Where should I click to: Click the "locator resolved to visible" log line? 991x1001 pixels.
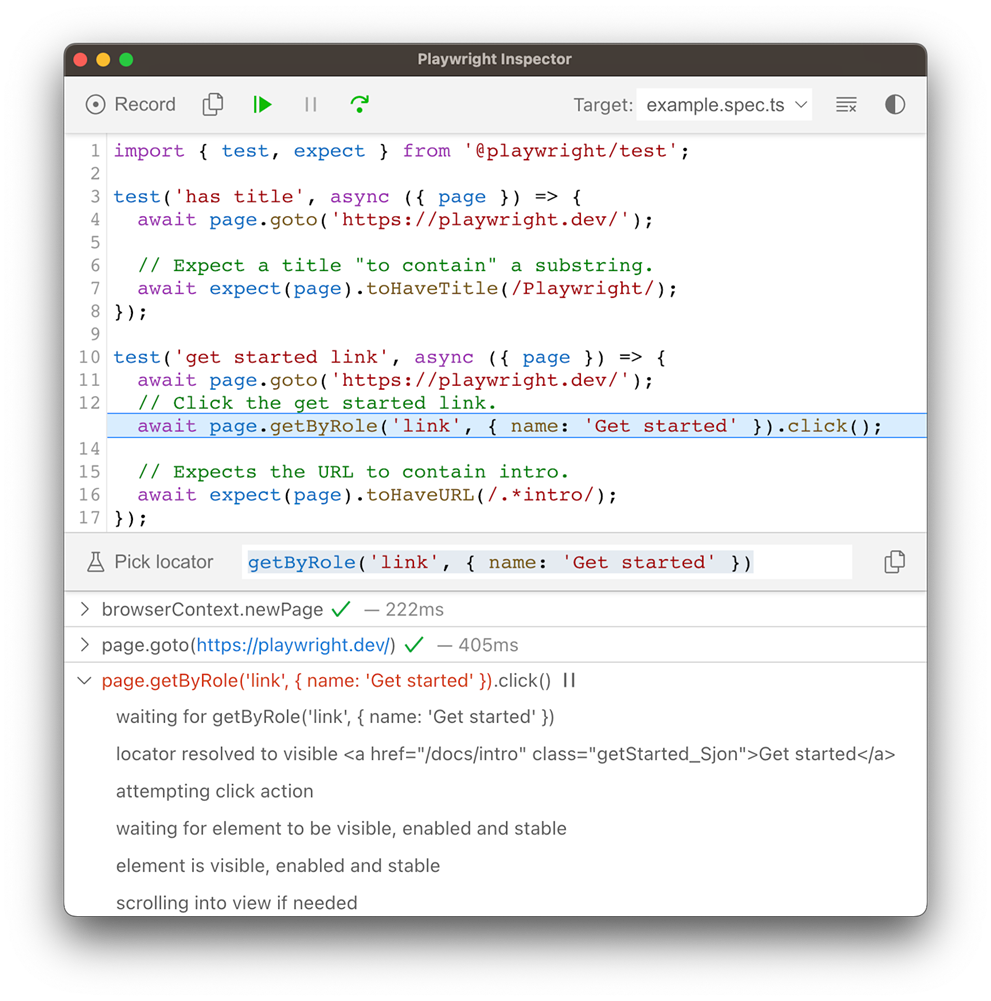click(x=505, y=755)
